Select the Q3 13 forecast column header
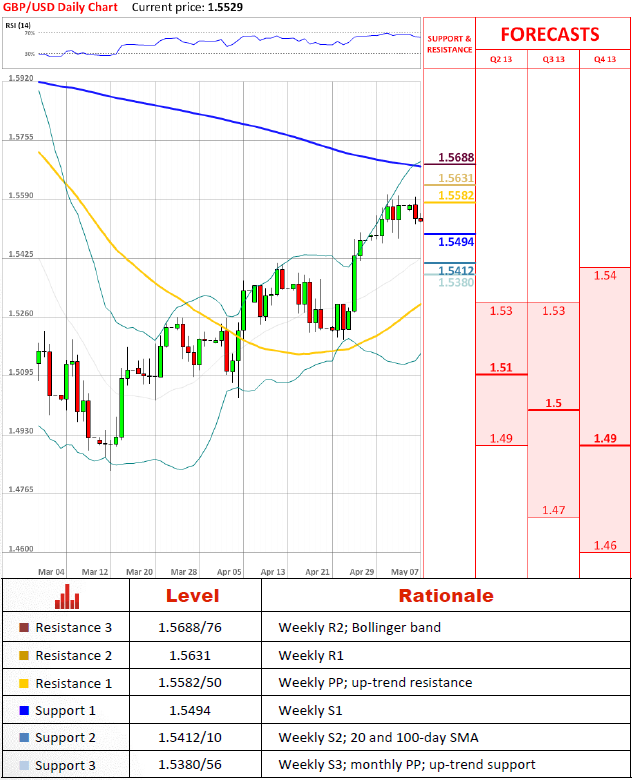The image size is (632, 780). click(553, 59)
